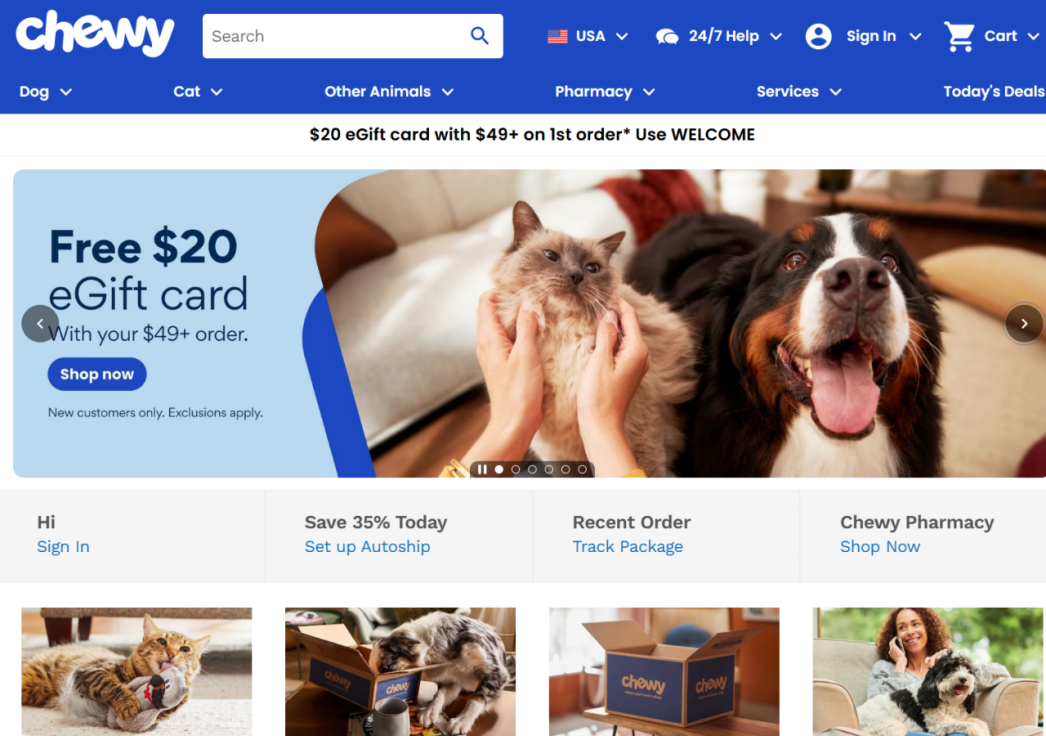Expand the Dog category dropdown
Screen dimensions: 1046x736
[x=45, y=91]
